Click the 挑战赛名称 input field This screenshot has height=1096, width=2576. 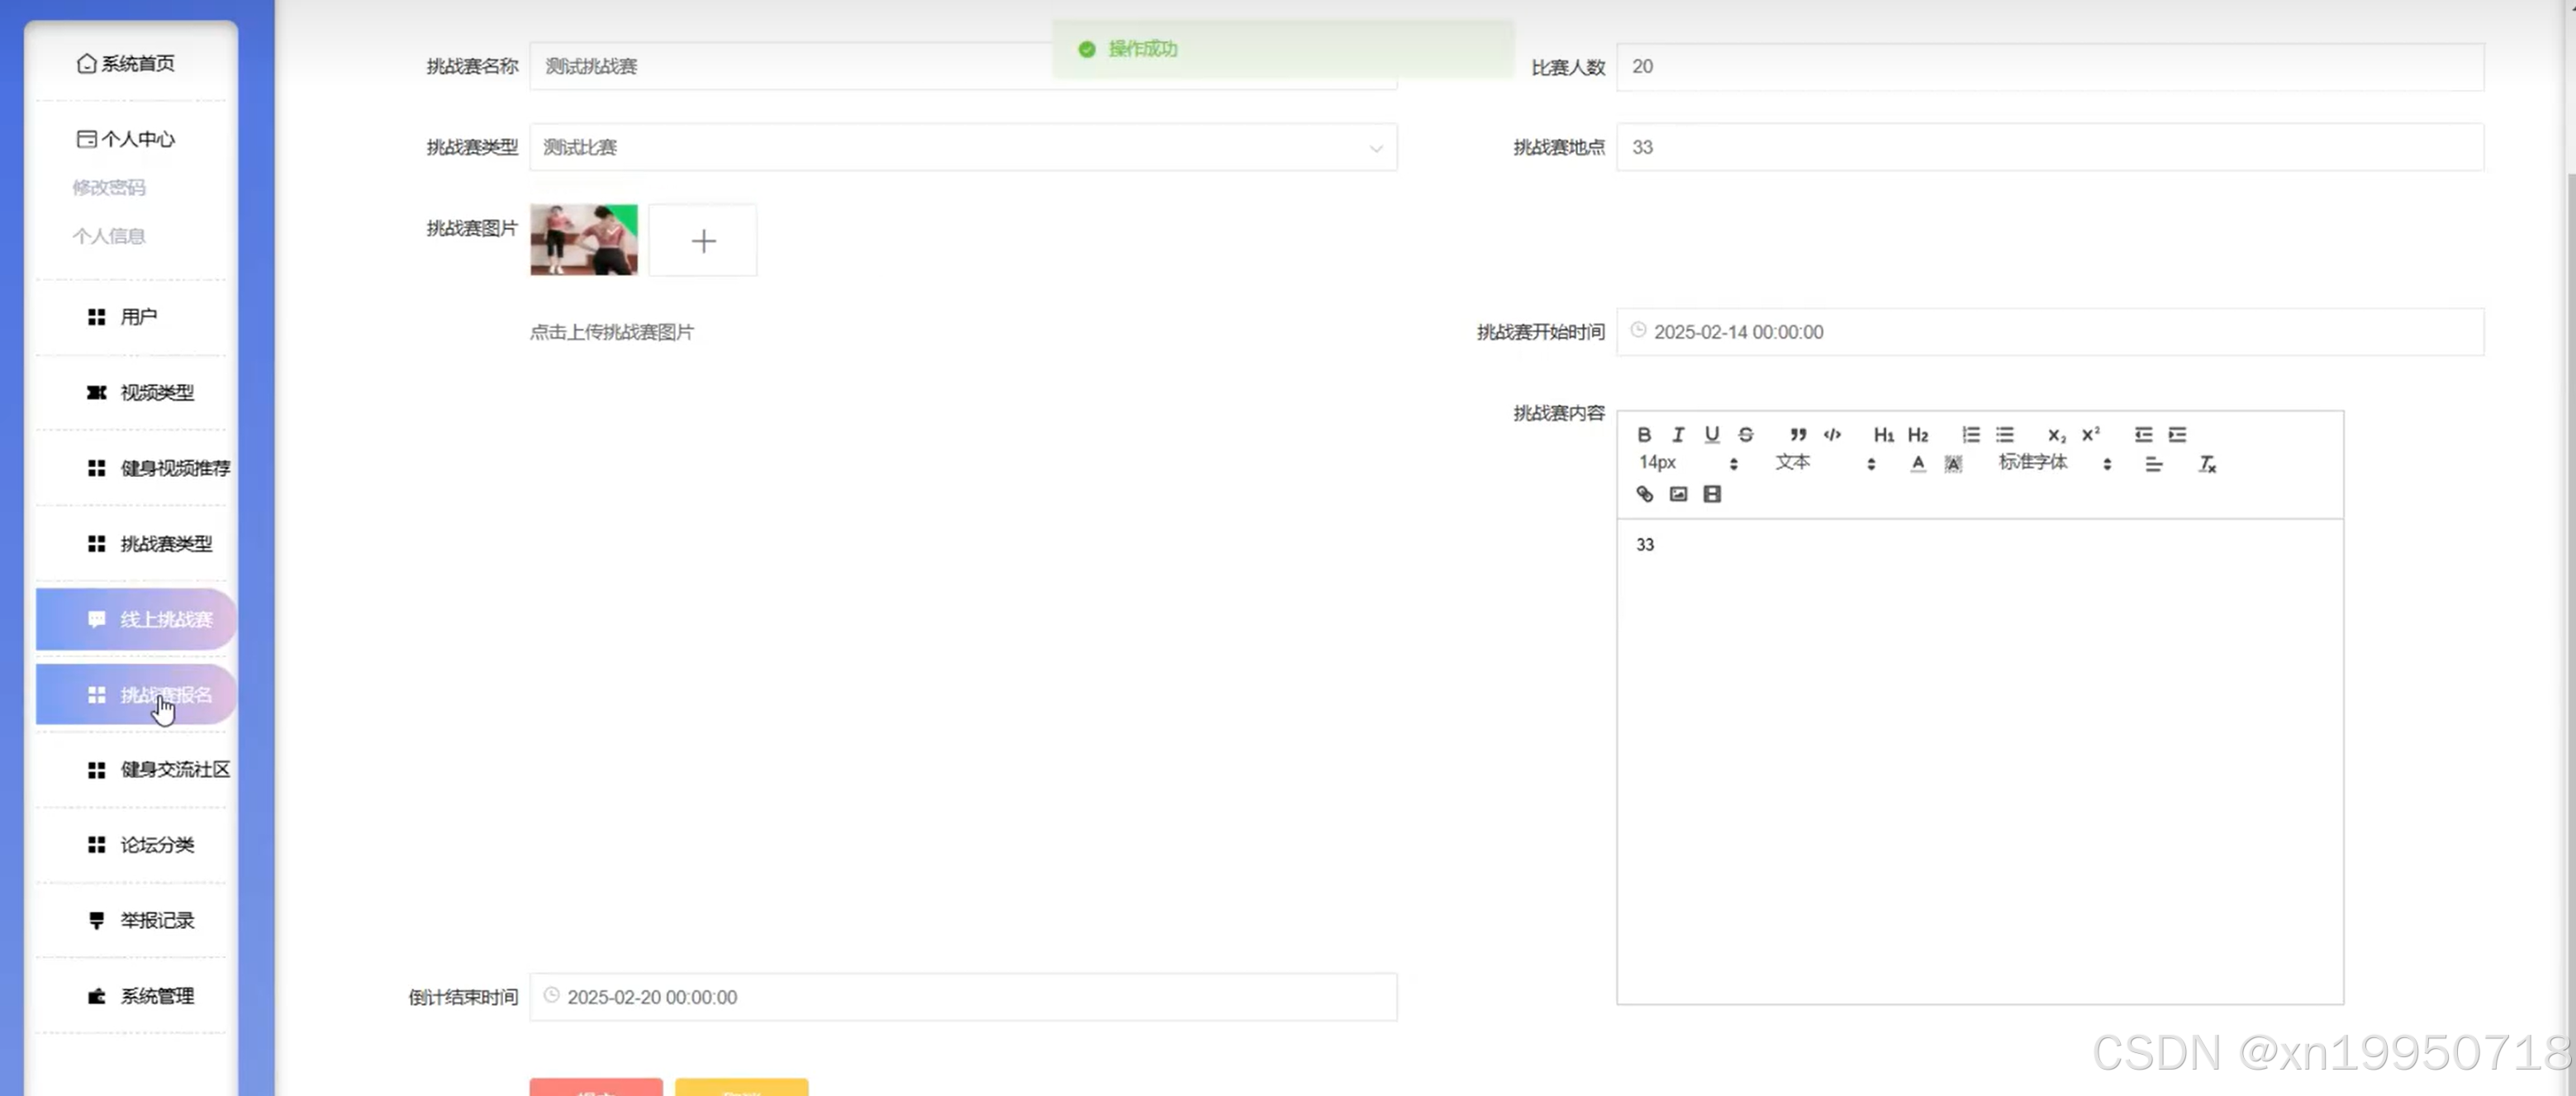pyautogui.click(x=963, y=66)
